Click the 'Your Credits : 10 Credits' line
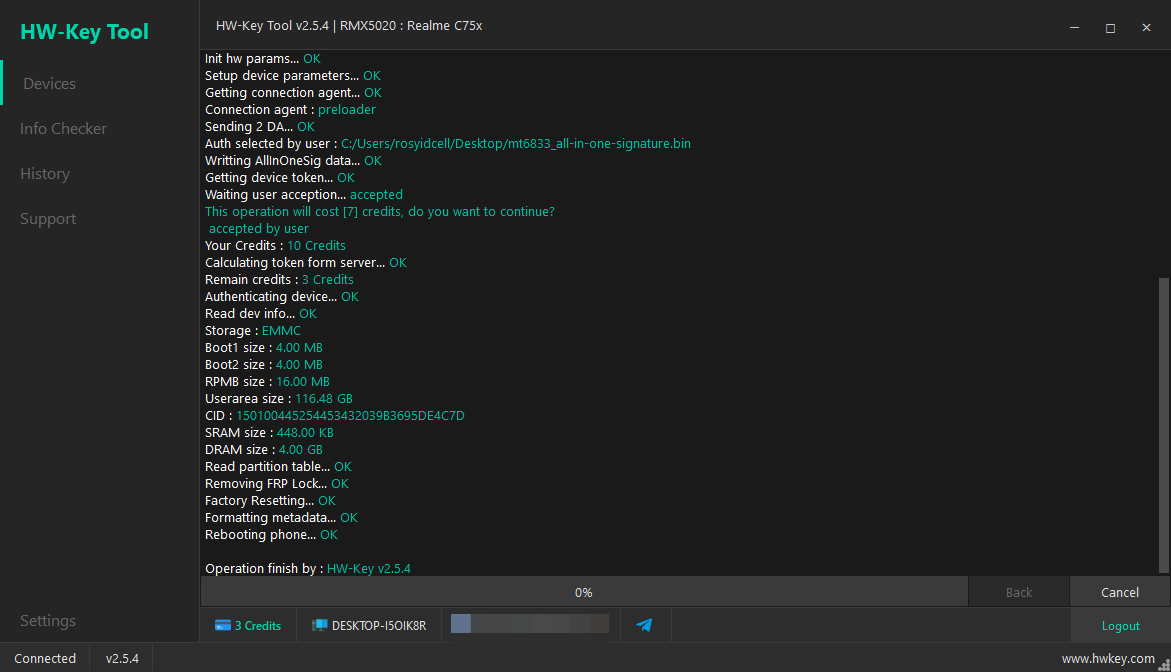Viewport: 1171px width, 672px height. pyautogui.click(x=276, y=246)
